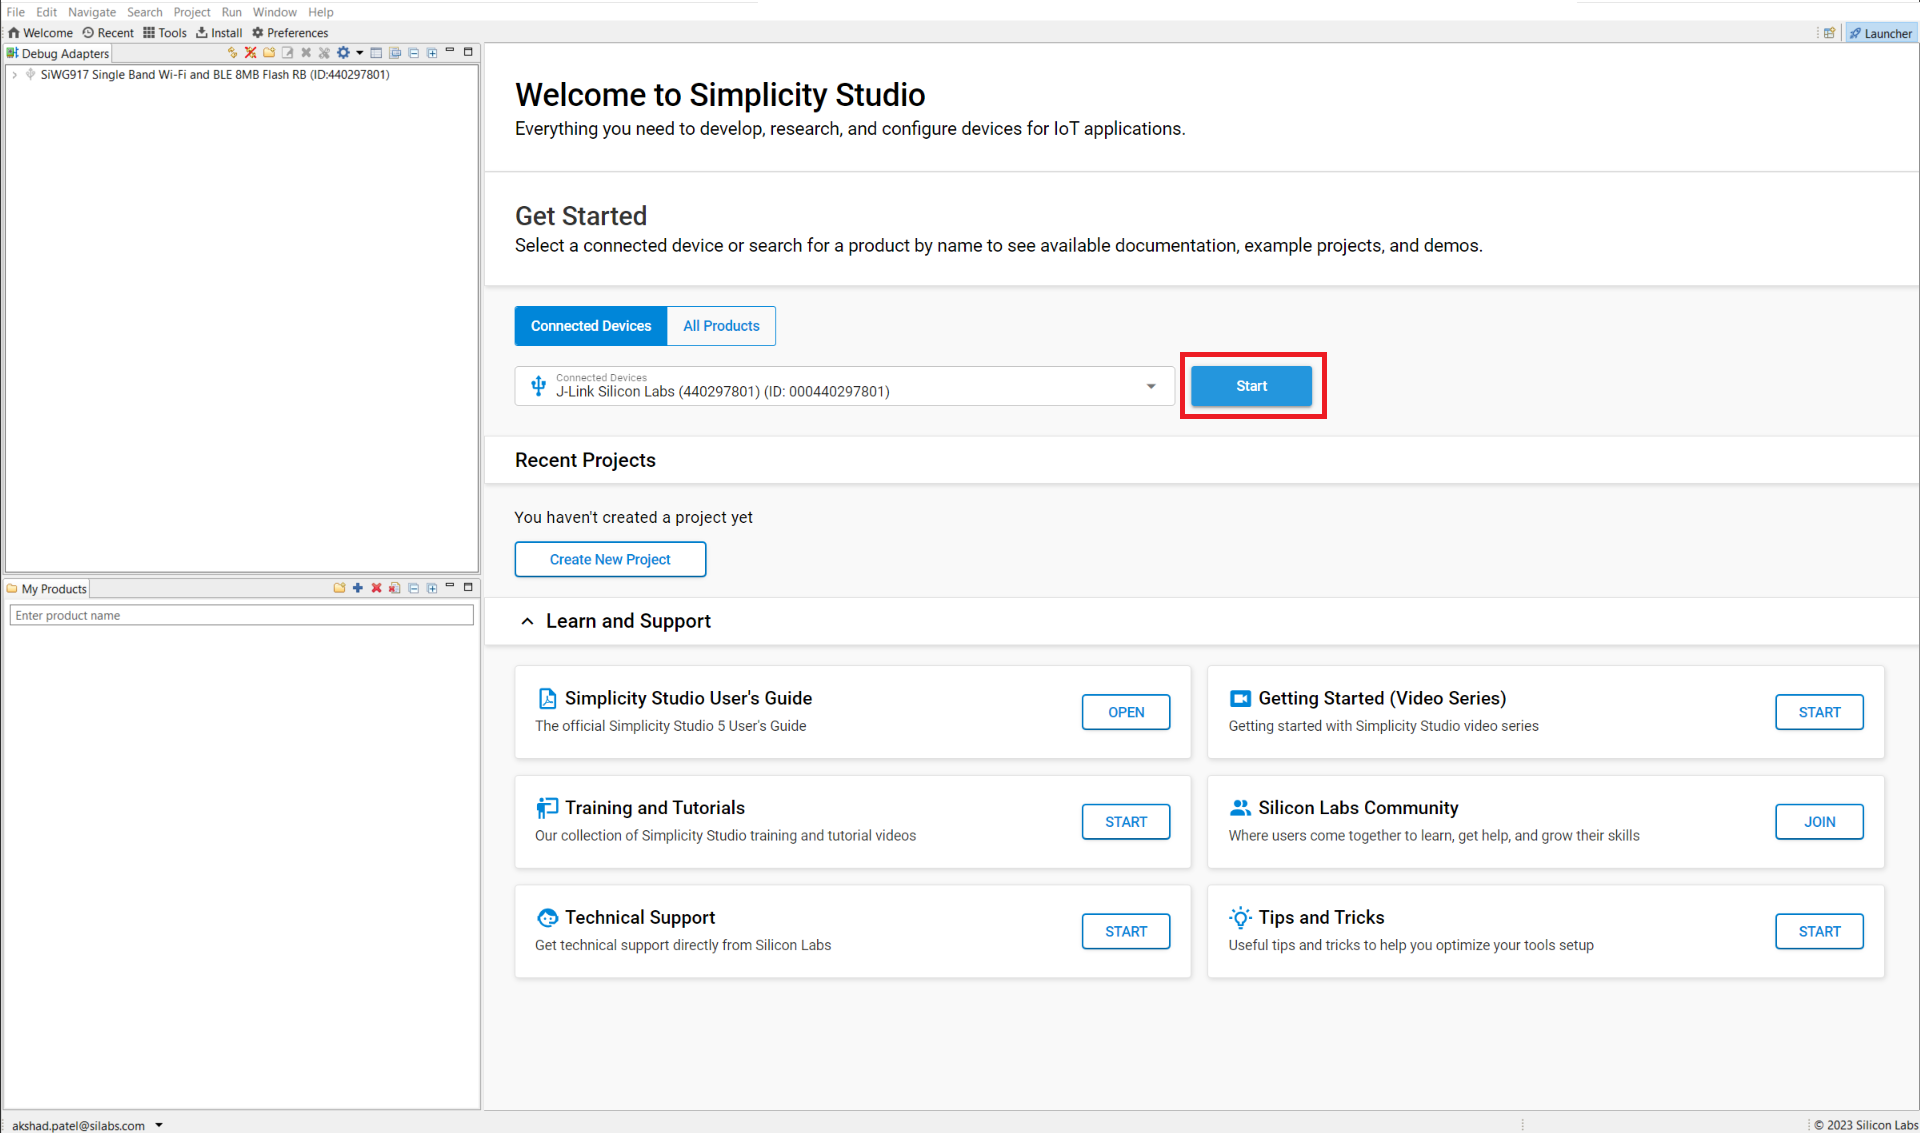Open the File menu
This screenshot has width=1920, height=1133.
tap(16, 12)
